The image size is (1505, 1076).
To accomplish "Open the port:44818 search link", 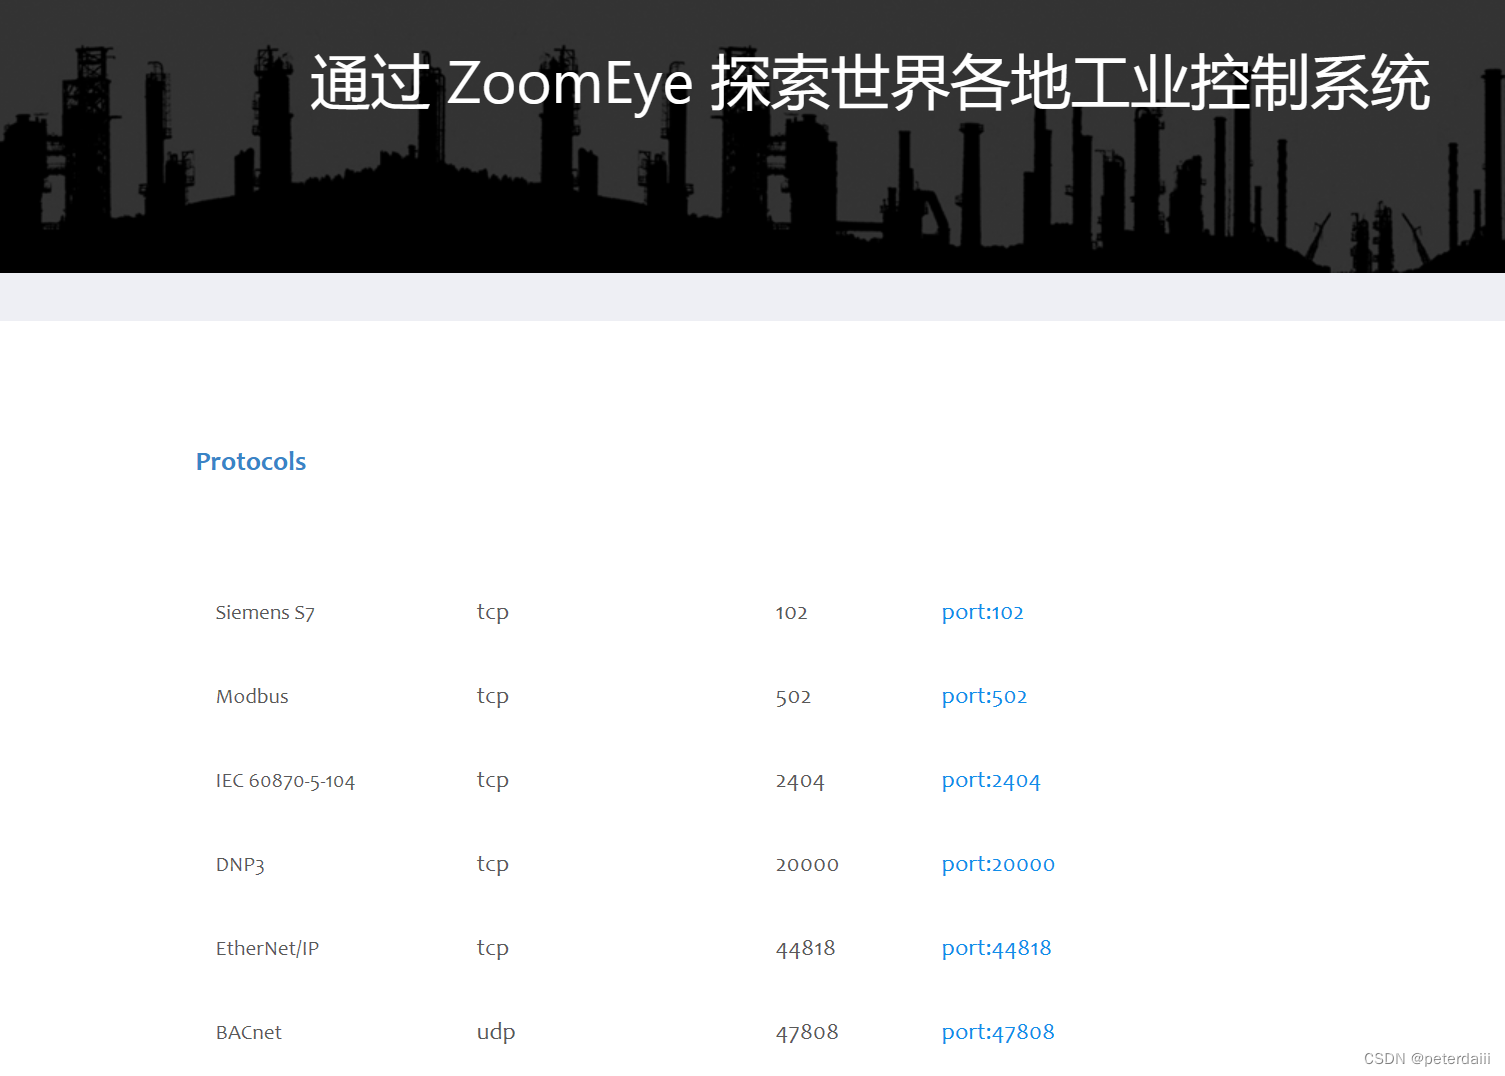I will coord(996,948).
